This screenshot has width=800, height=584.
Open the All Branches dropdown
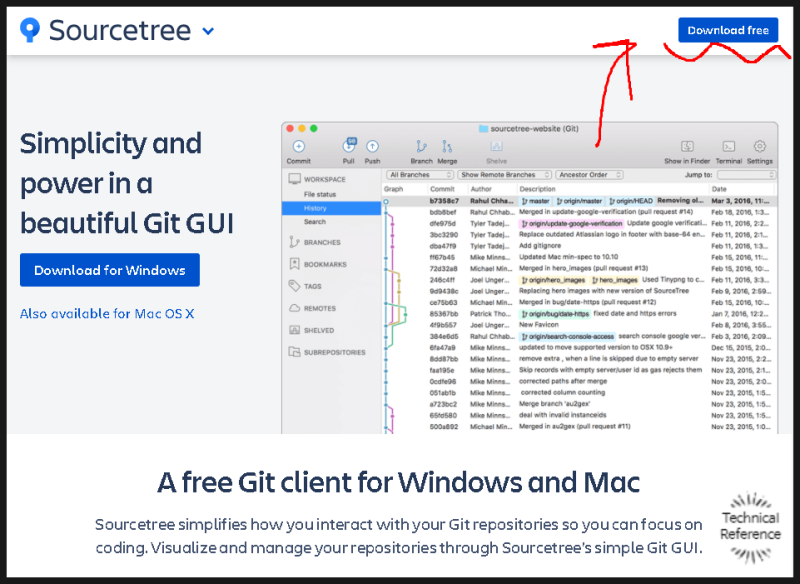click(x=419, y=174)
